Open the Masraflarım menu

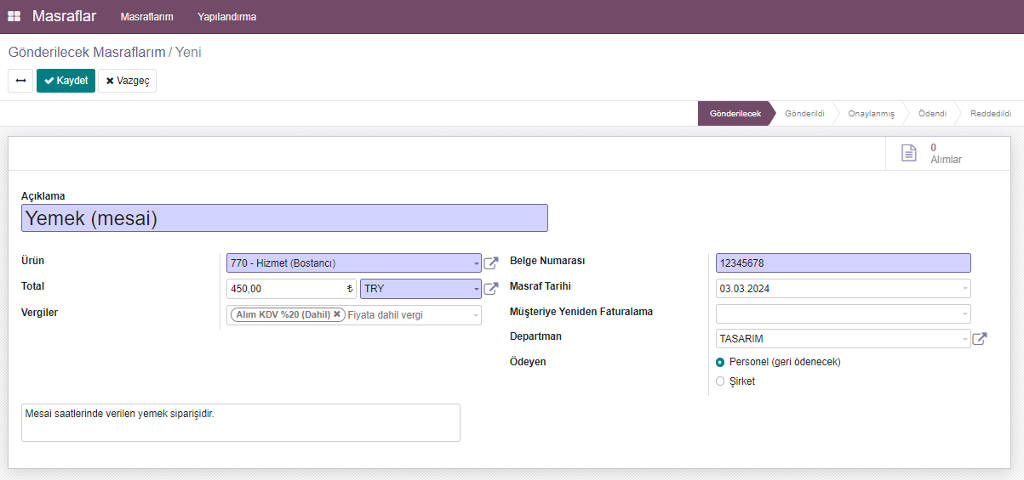pos(147,17)
